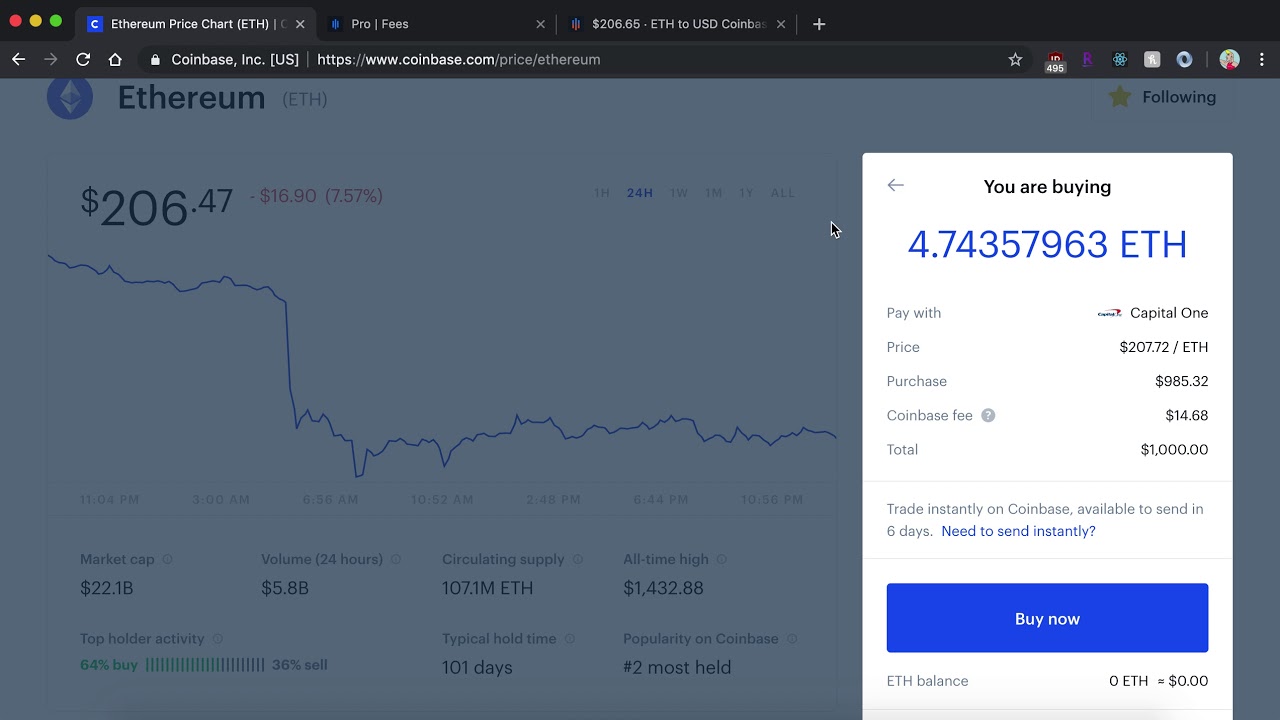Switch to the ETH to USD Coinbase tab

pos(677,24)
